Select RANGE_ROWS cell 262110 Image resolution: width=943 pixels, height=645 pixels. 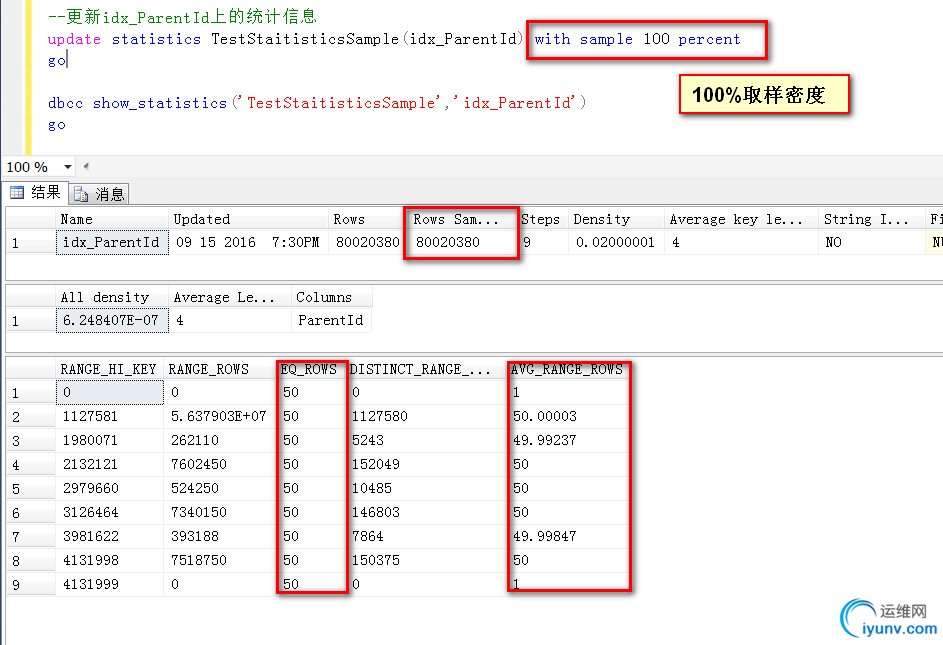[220, 440]
